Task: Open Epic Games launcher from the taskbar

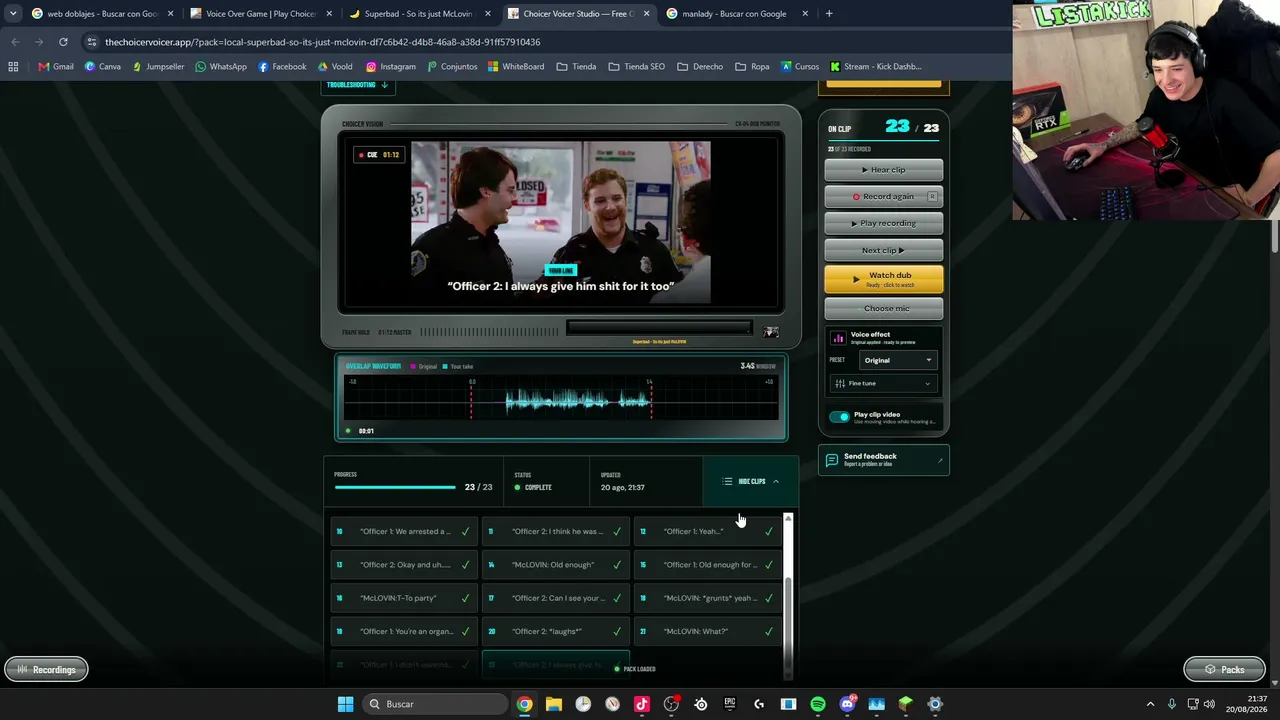Action: point(730,704)
